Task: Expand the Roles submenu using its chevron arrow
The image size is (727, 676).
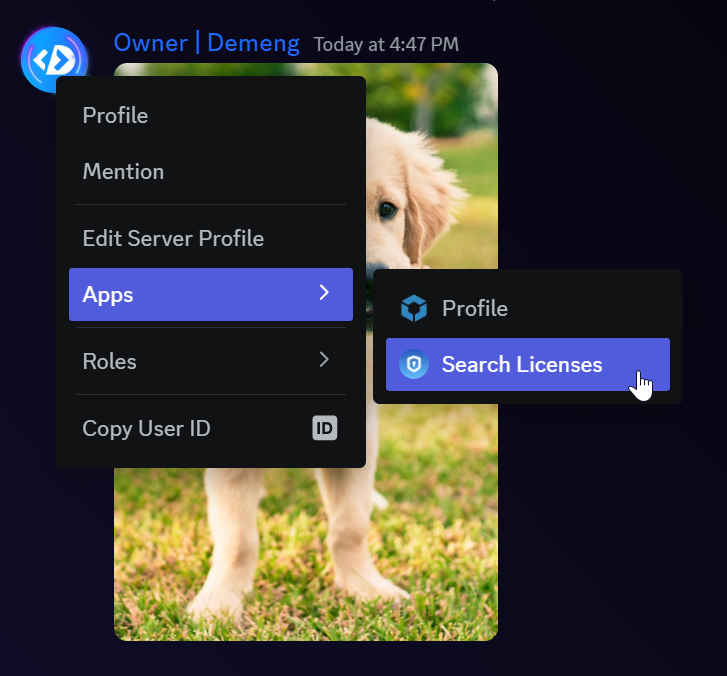Action: tap(324, 360)
